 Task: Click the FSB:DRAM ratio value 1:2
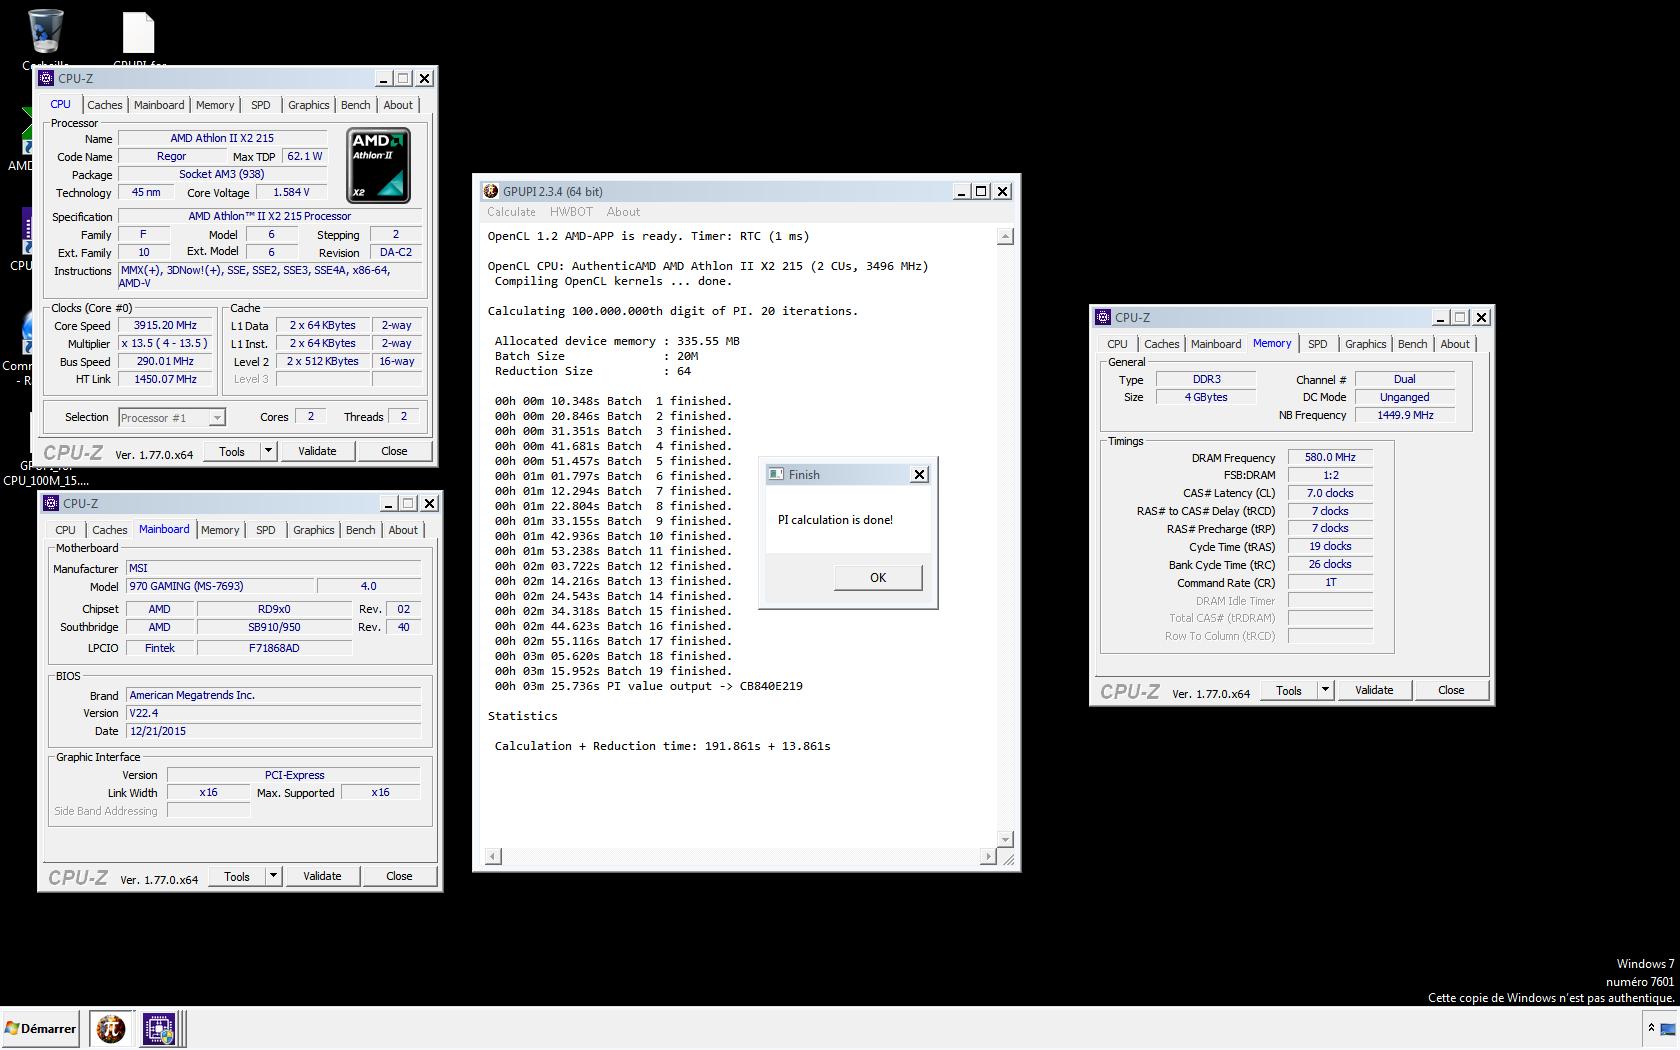point(1330,475)
